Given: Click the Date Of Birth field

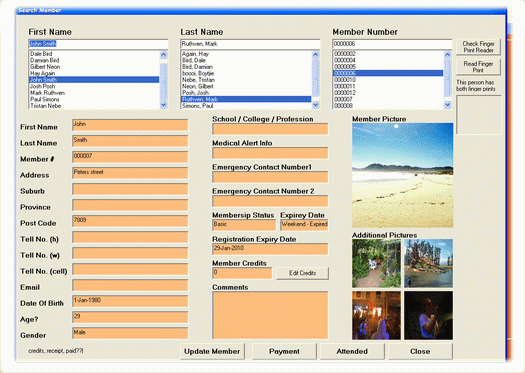Looking at the screenshot, I should click(130, 301).
